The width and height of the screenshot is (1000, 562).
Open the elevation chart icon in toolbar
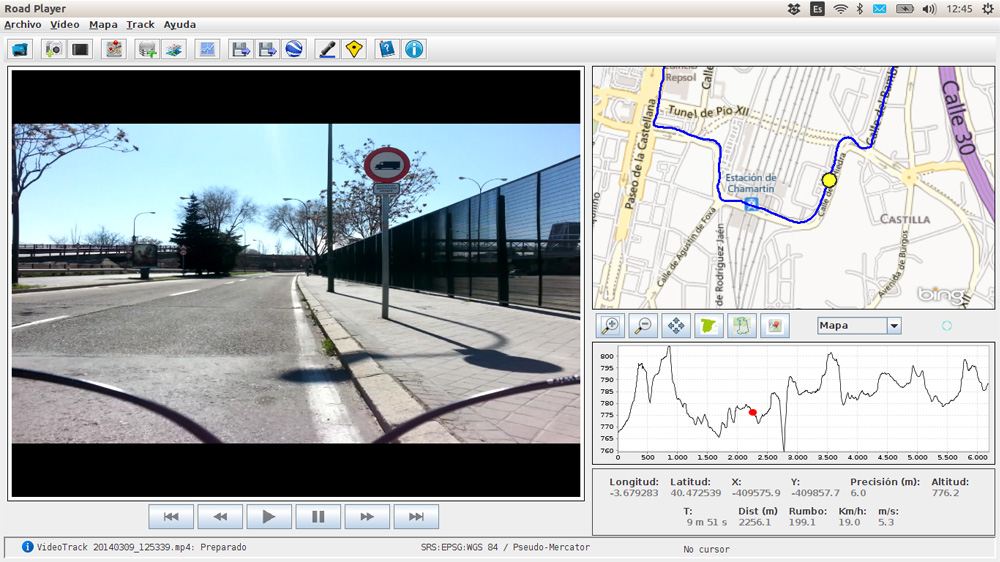(207, 48)
